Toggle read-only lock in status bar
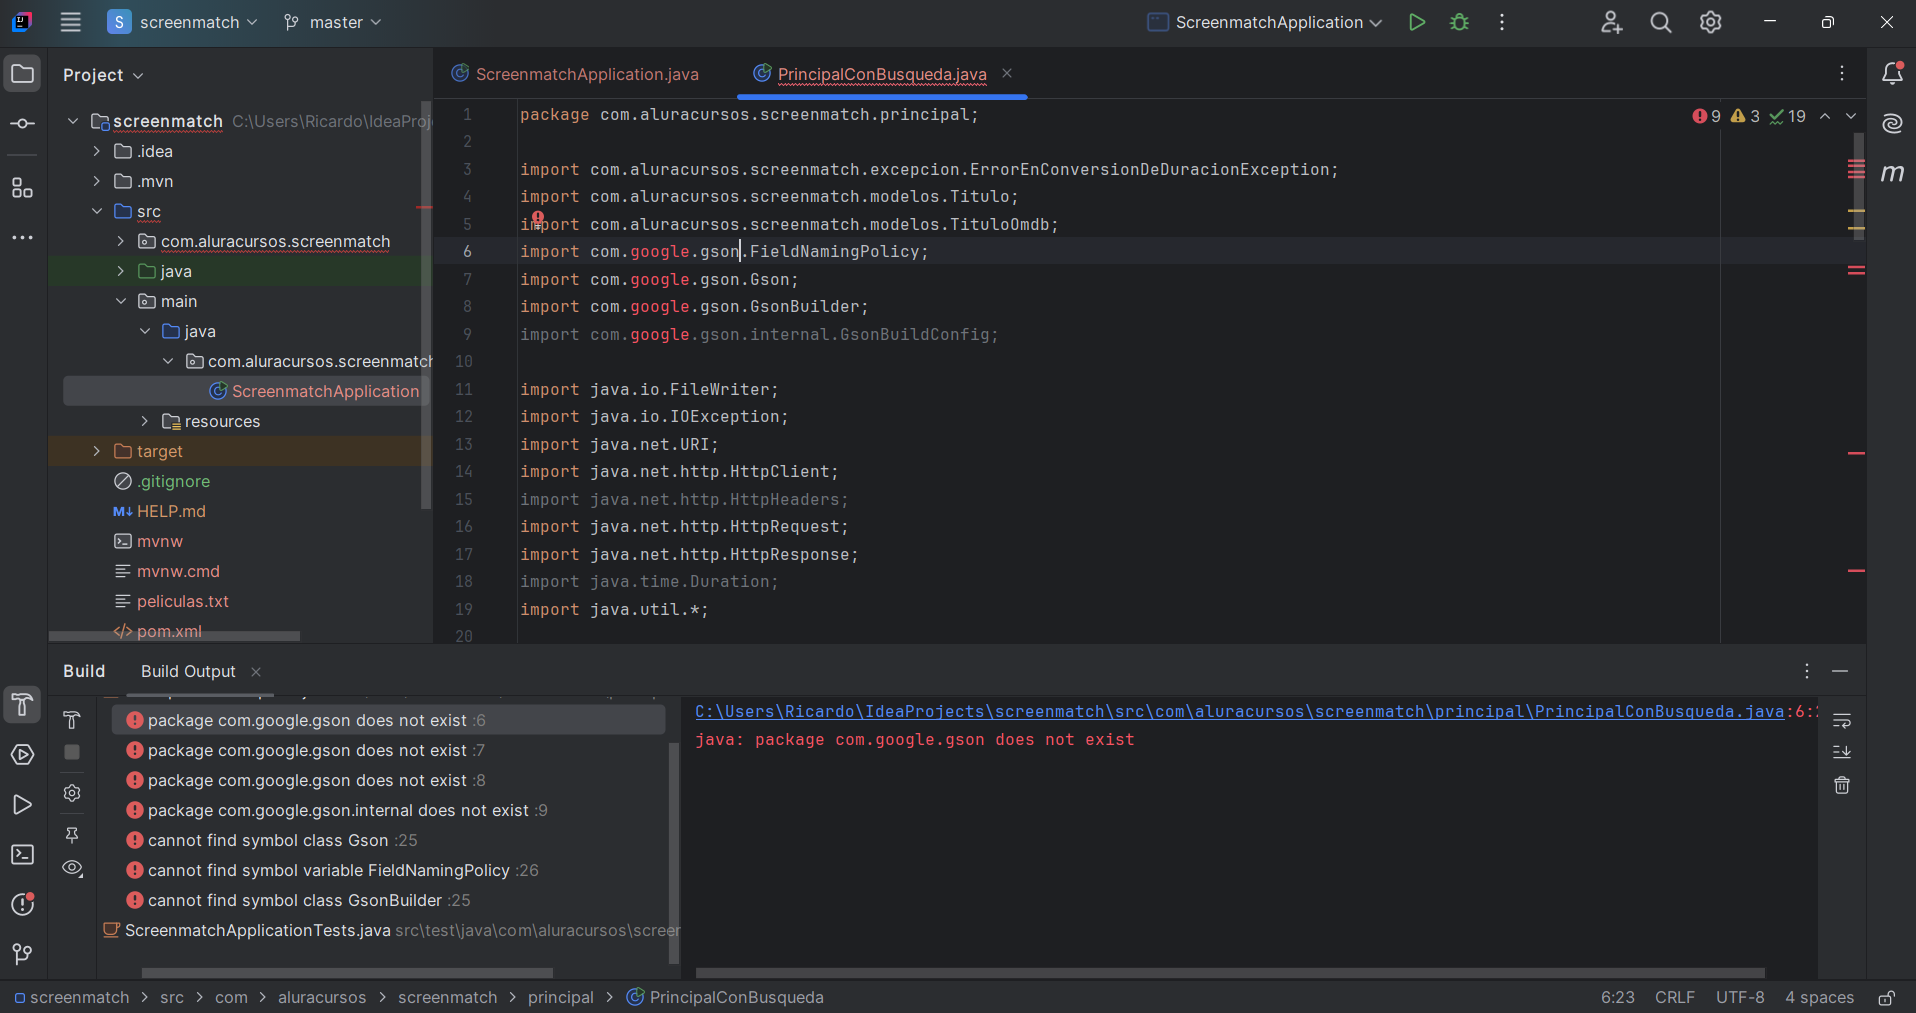1916x1013 pixels. 1887,998
